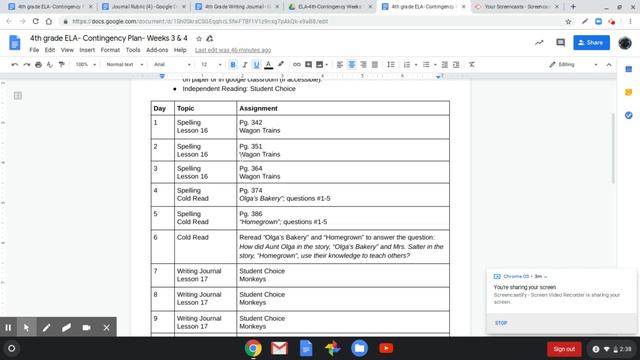Open the Tasks side panel icon
Viewport: 640px width, 360px height.
[629, 116]
